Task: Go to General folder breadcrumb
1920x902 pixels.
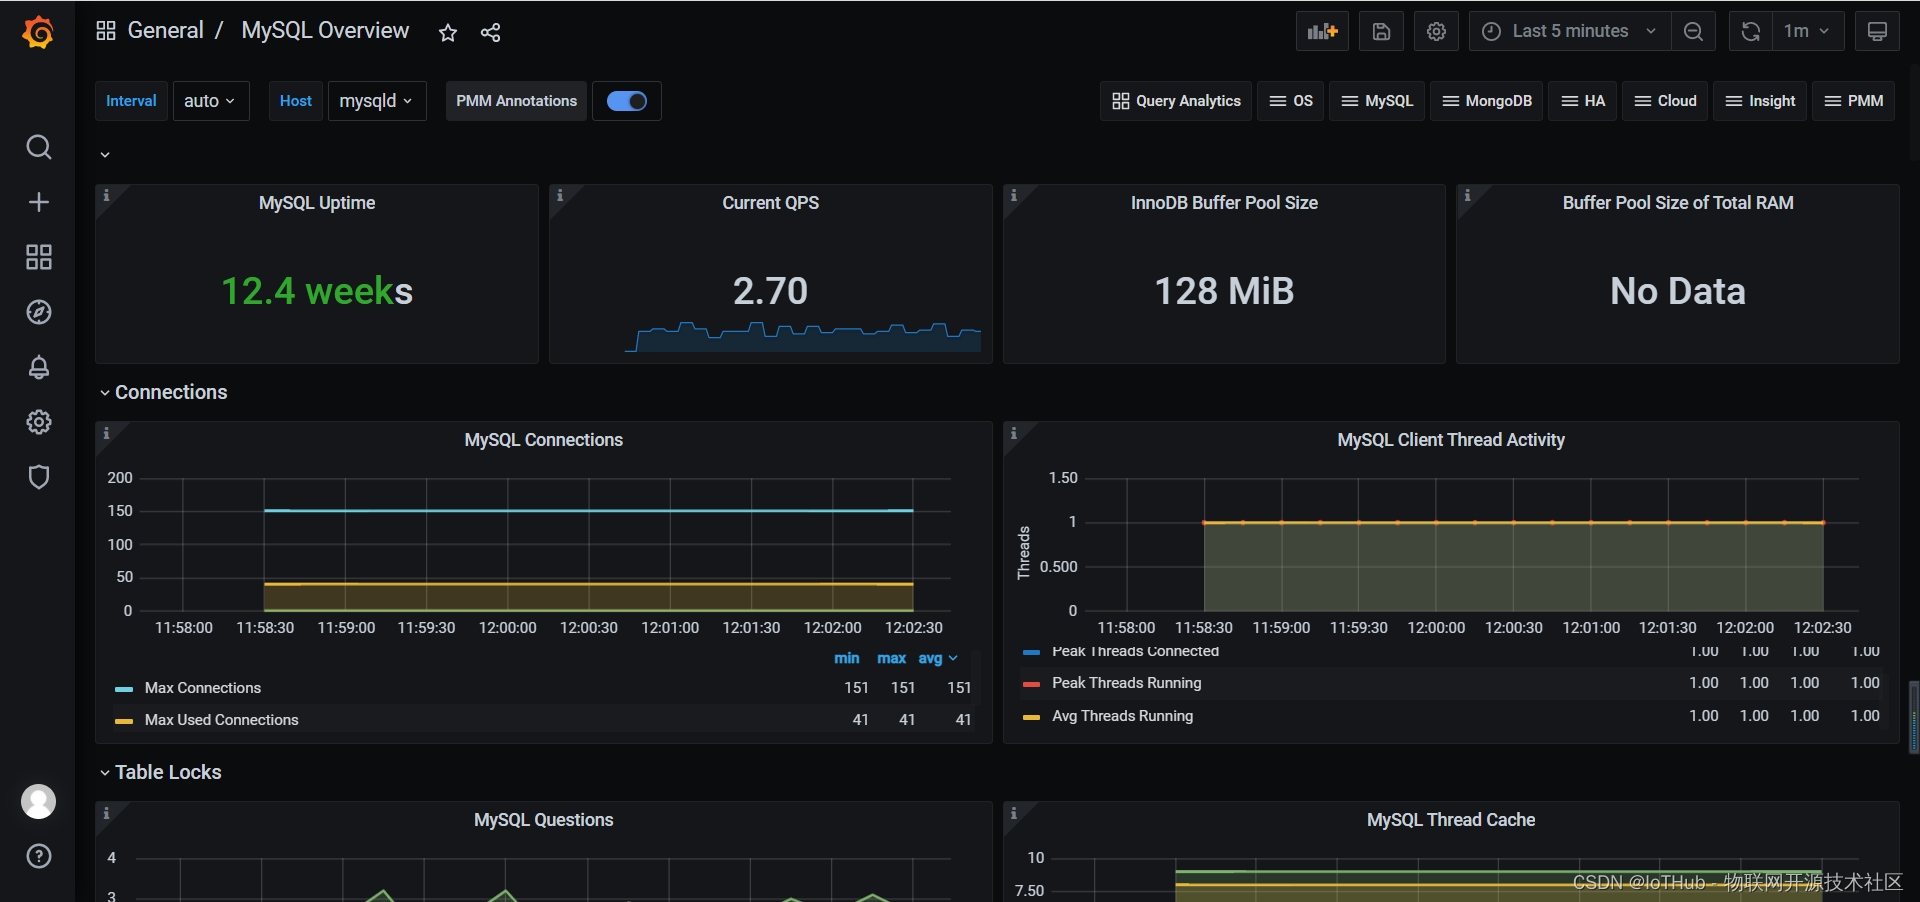Action: [x=165, y=31]
